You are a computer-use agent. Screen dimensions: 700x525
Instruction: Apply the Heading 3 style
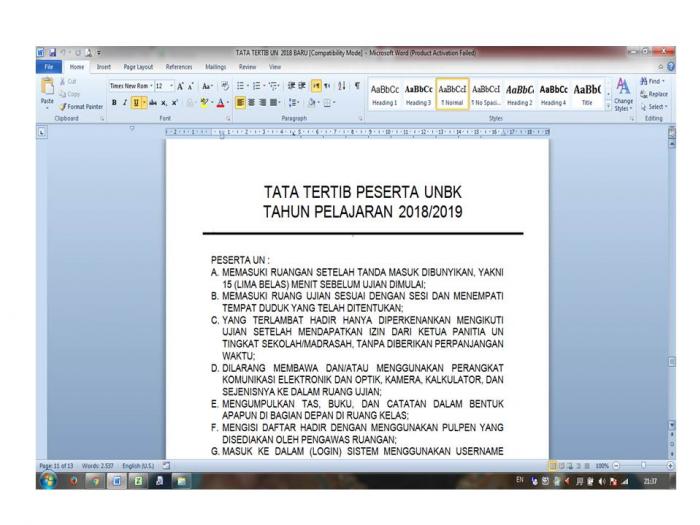click(418, 95)
